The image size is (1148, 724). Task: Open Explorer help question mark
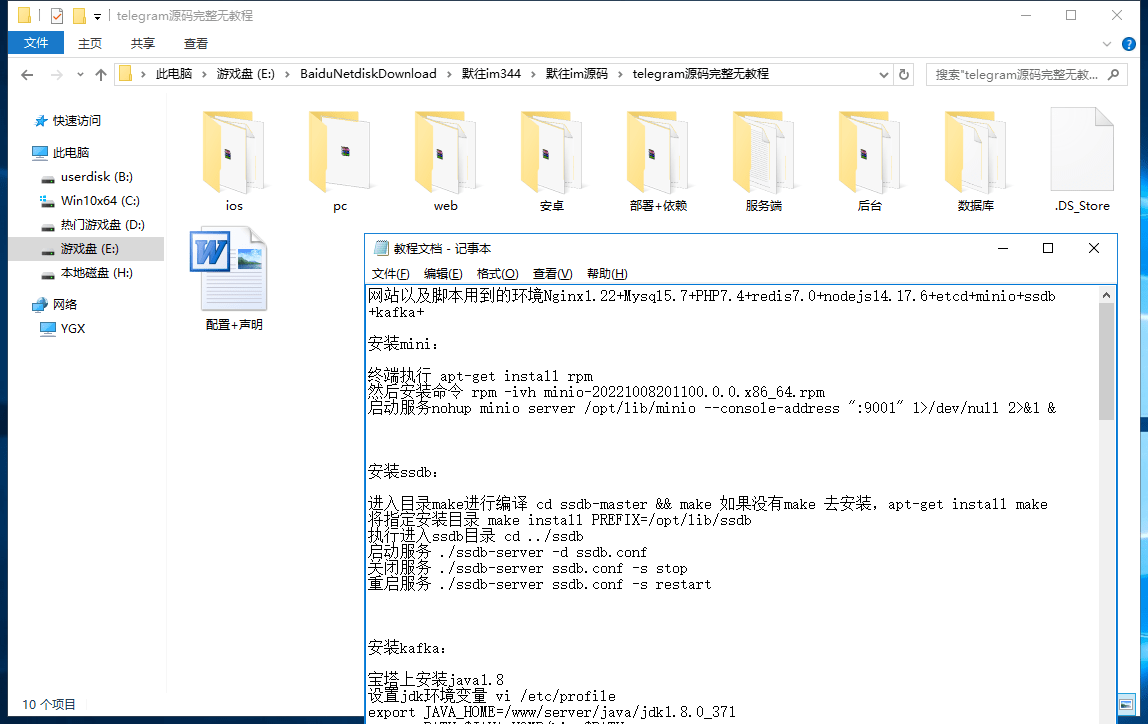coord(1129,44)
